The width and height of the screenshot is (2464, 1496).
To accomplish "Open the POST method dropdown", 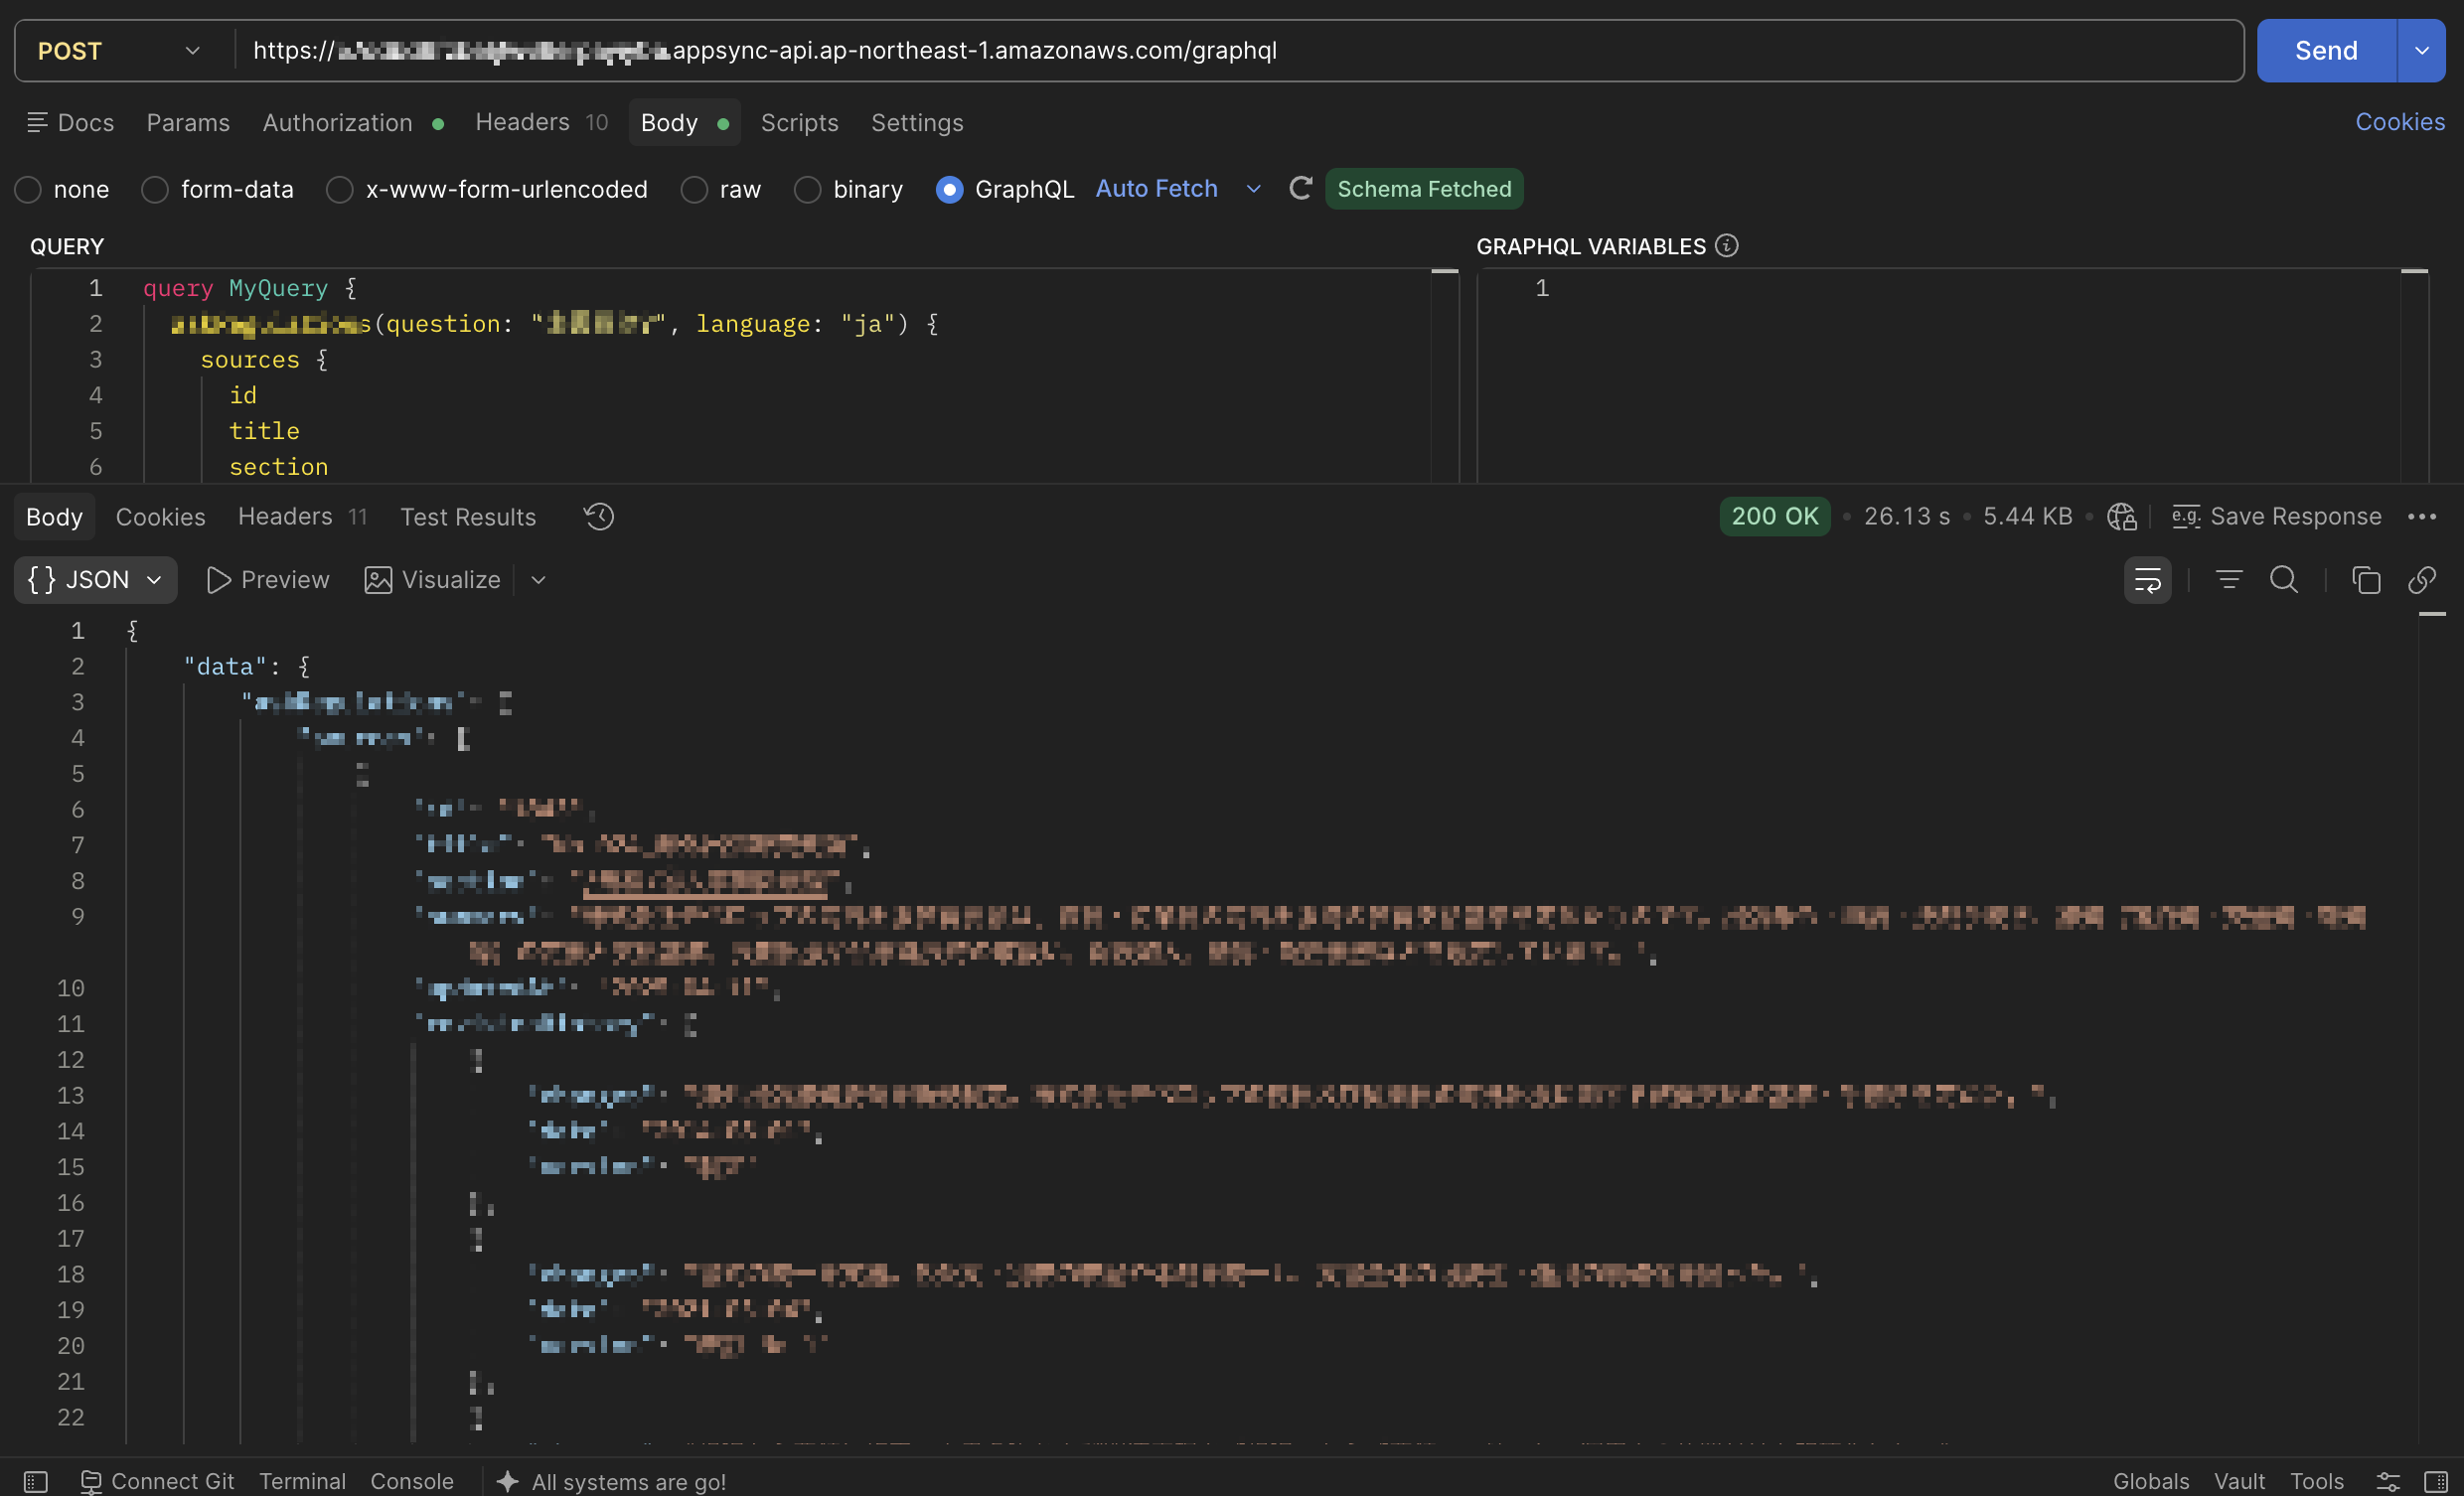I will (x=120, y=51).
